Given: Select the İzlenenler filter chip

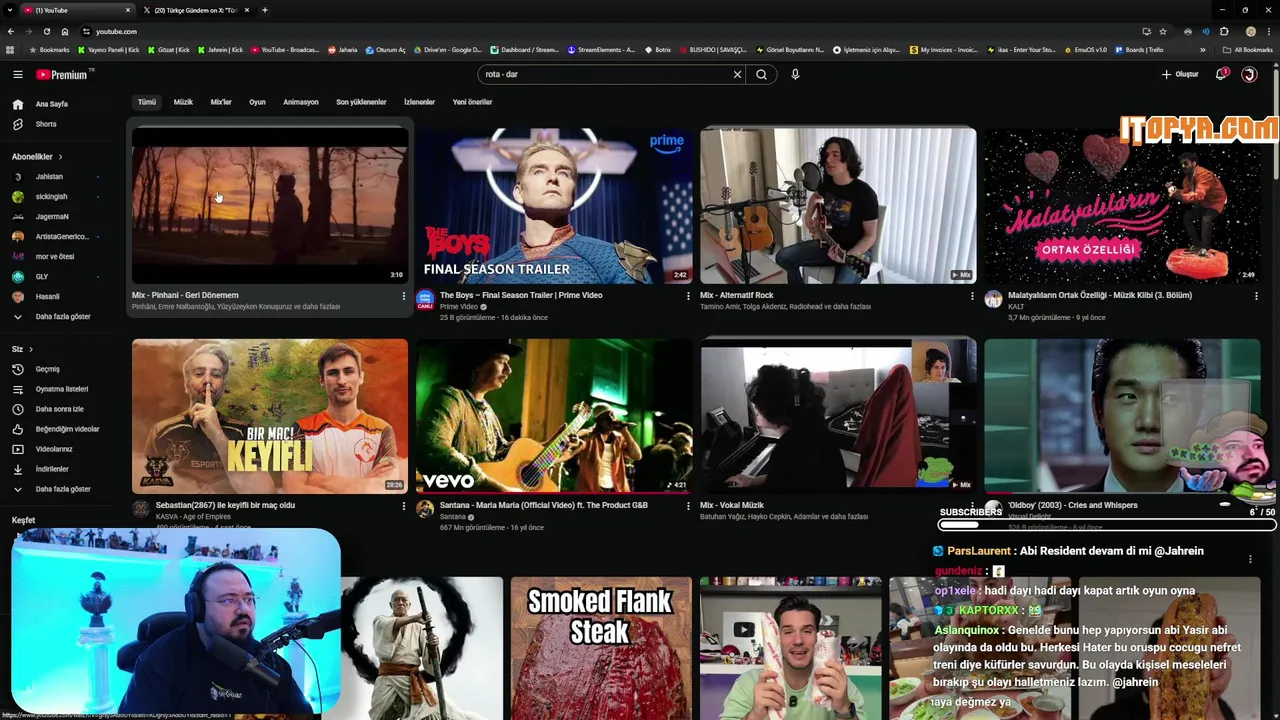Looking at the screenshot, I should coord(419,102).
